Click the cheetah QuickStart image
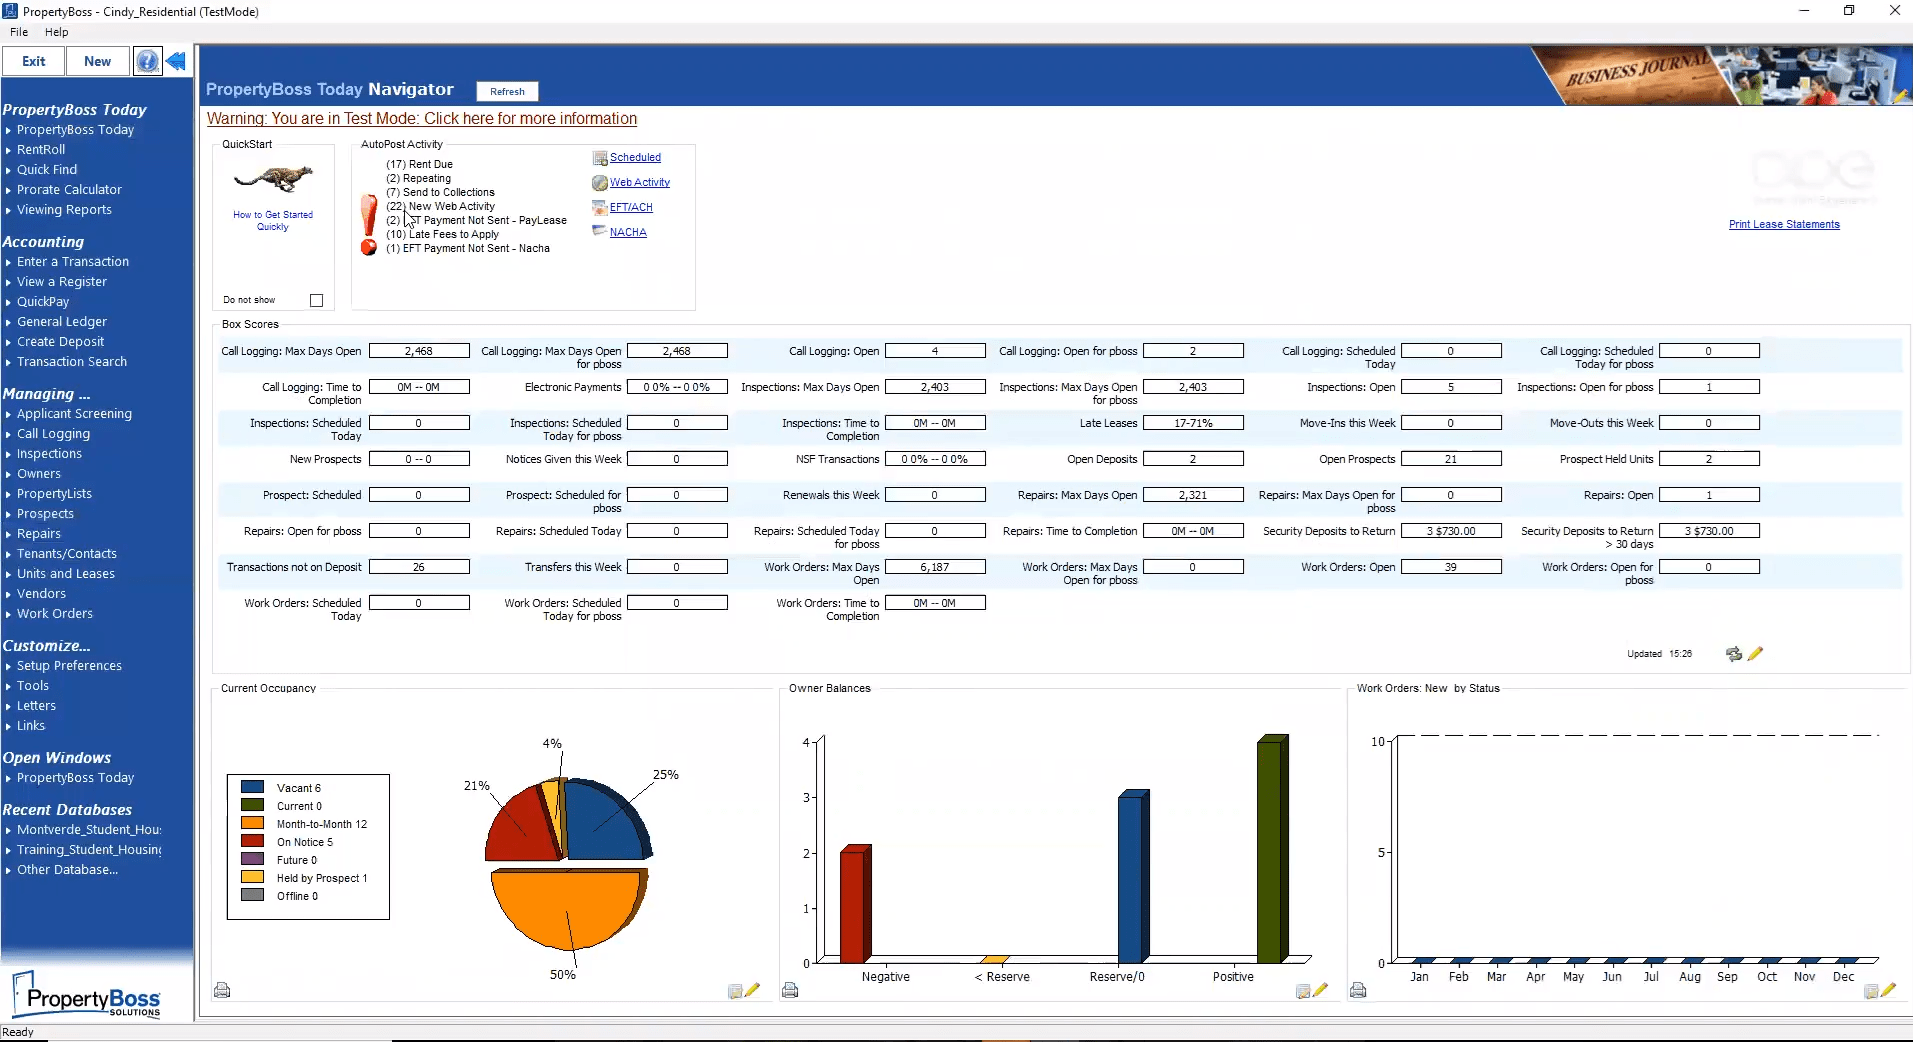This screenshot has height=1042, width=1913. tap(273, 181)
